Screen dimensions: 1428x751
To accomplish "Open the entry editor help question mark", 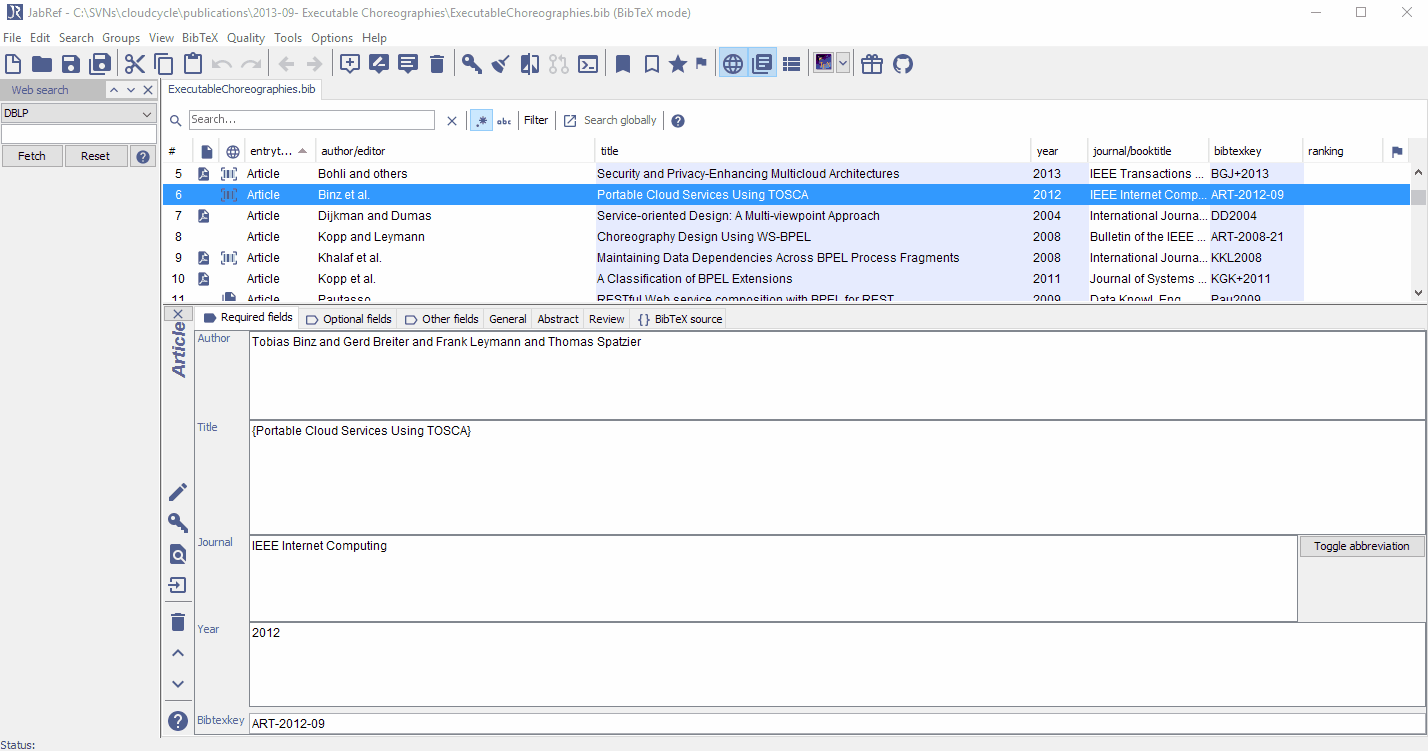I will click(178, 720).
